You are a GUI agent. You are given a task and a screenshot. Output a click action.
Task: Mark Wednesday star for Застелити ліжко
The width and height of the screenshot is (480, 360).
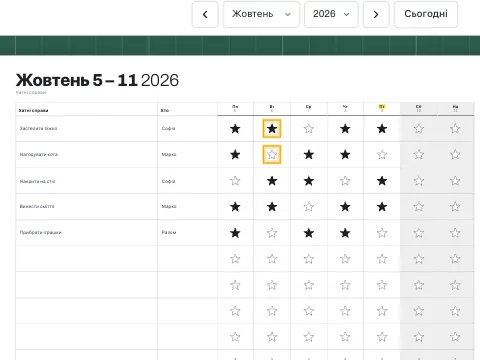click(x=309, y=129)
